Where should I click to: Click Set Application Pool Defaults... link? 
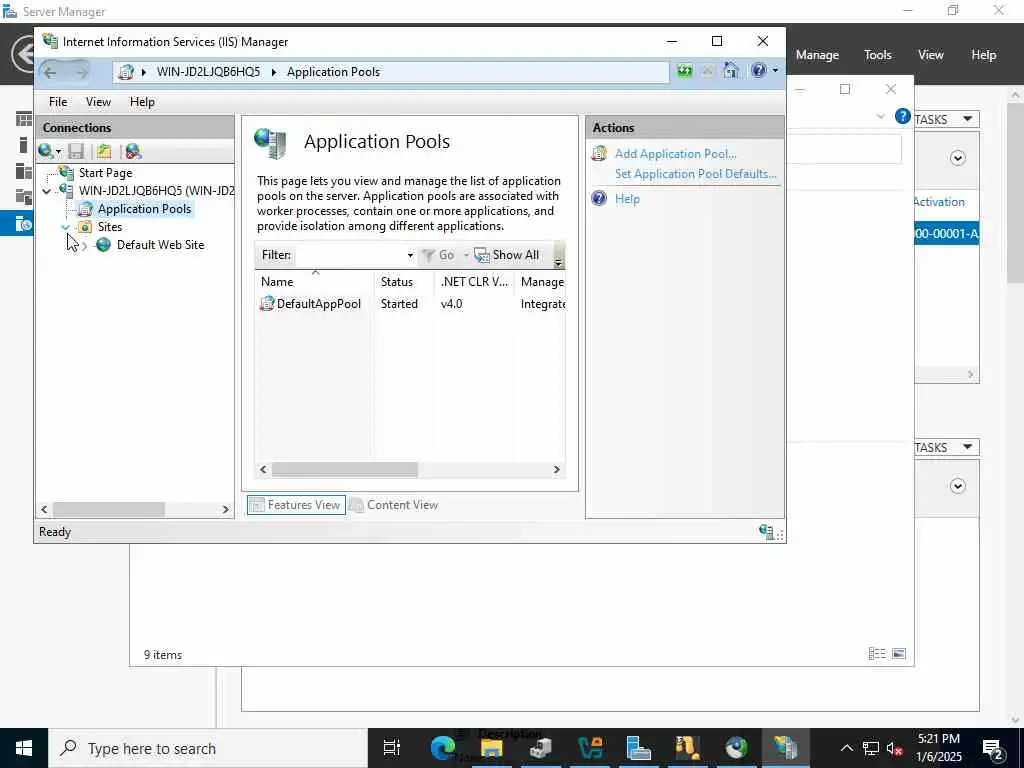(x=696, y=174)
